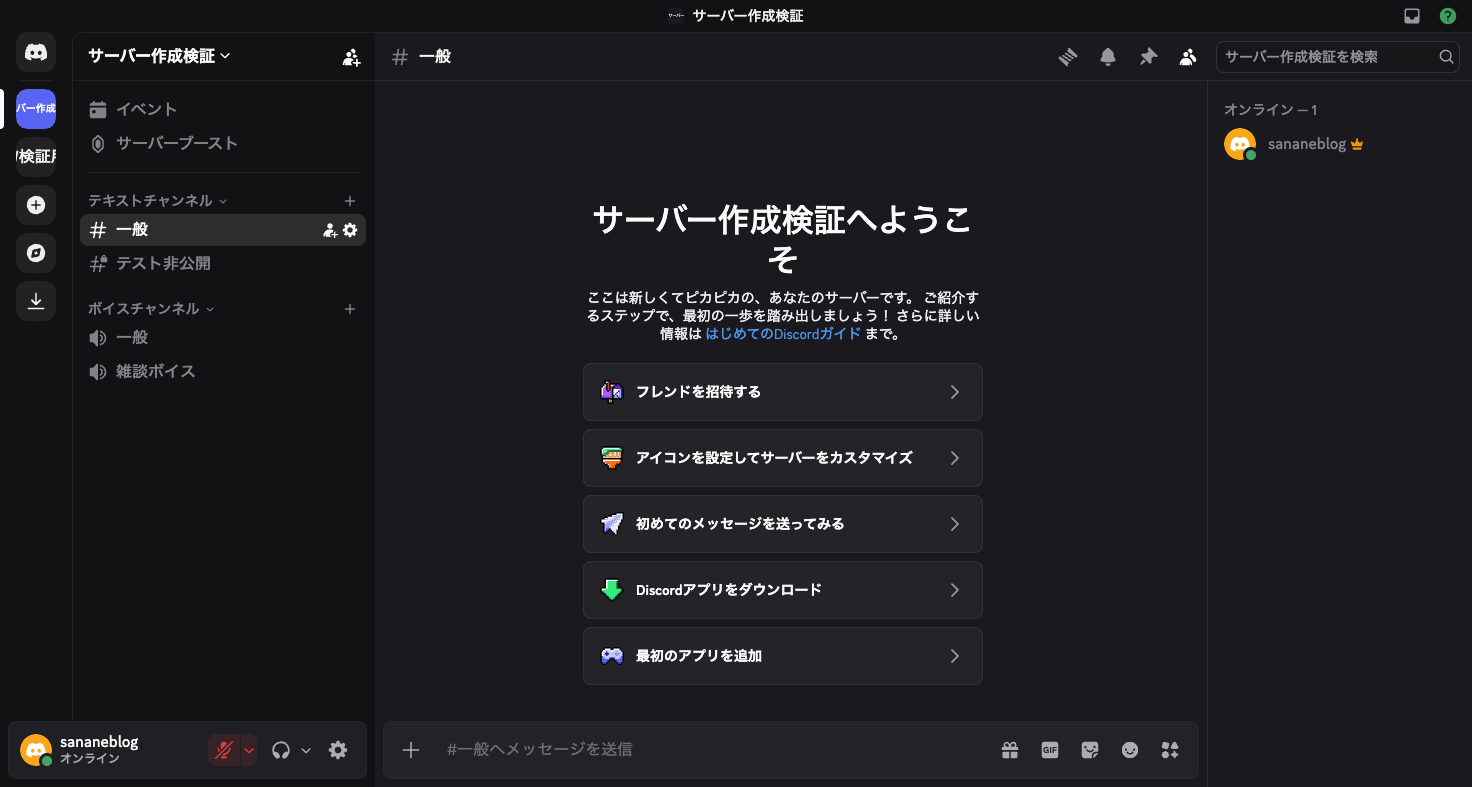
Task: Click フレンドを招待する card
Action: pos(783,392)
